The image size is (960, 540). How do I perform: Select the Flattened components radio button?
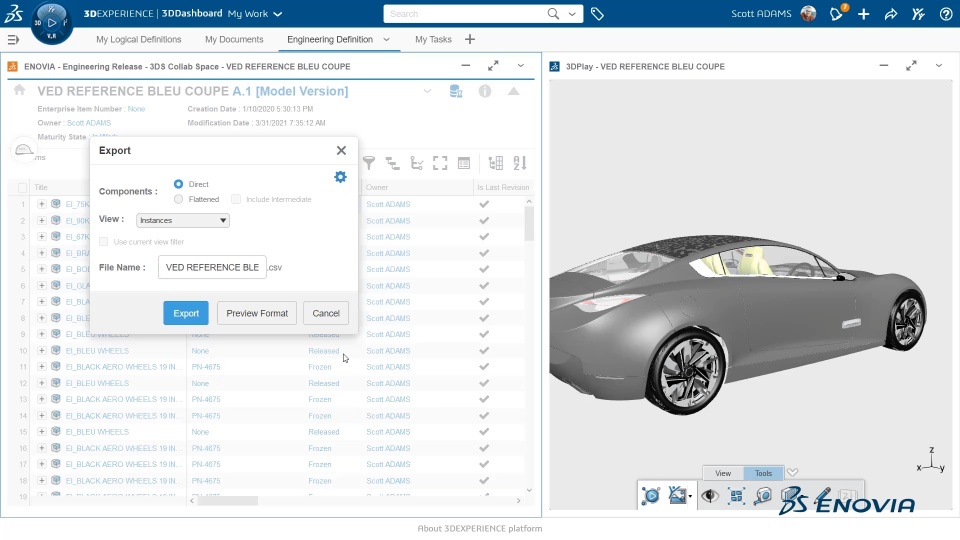pos(178,199)
